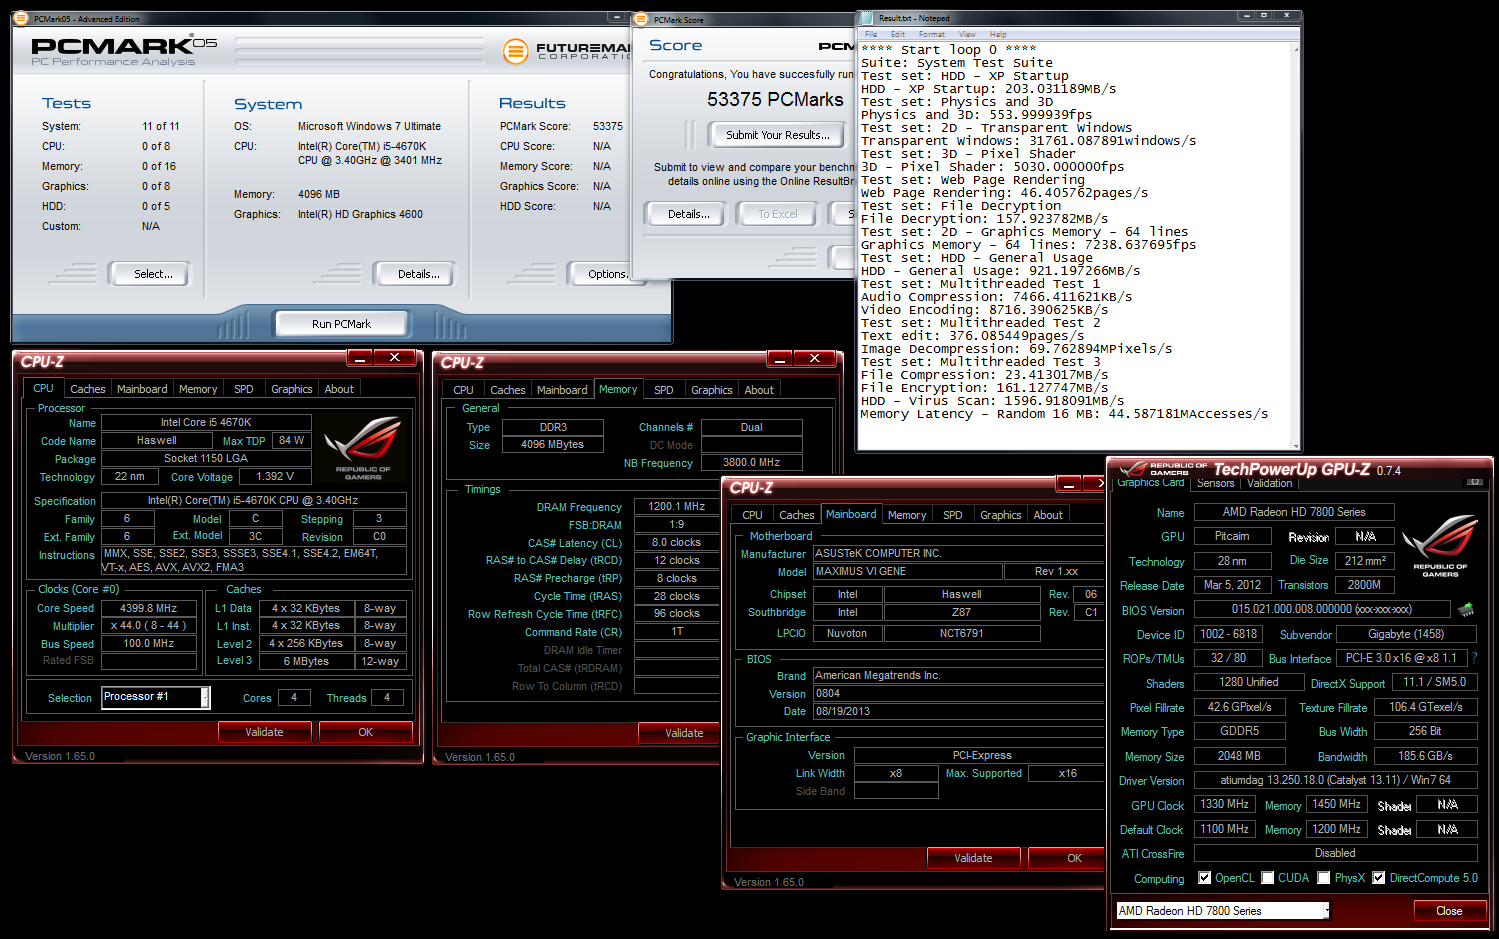Click the Notepad title bar icon
The width and height of the screenshot is (1499, 939).
[868, 18]
